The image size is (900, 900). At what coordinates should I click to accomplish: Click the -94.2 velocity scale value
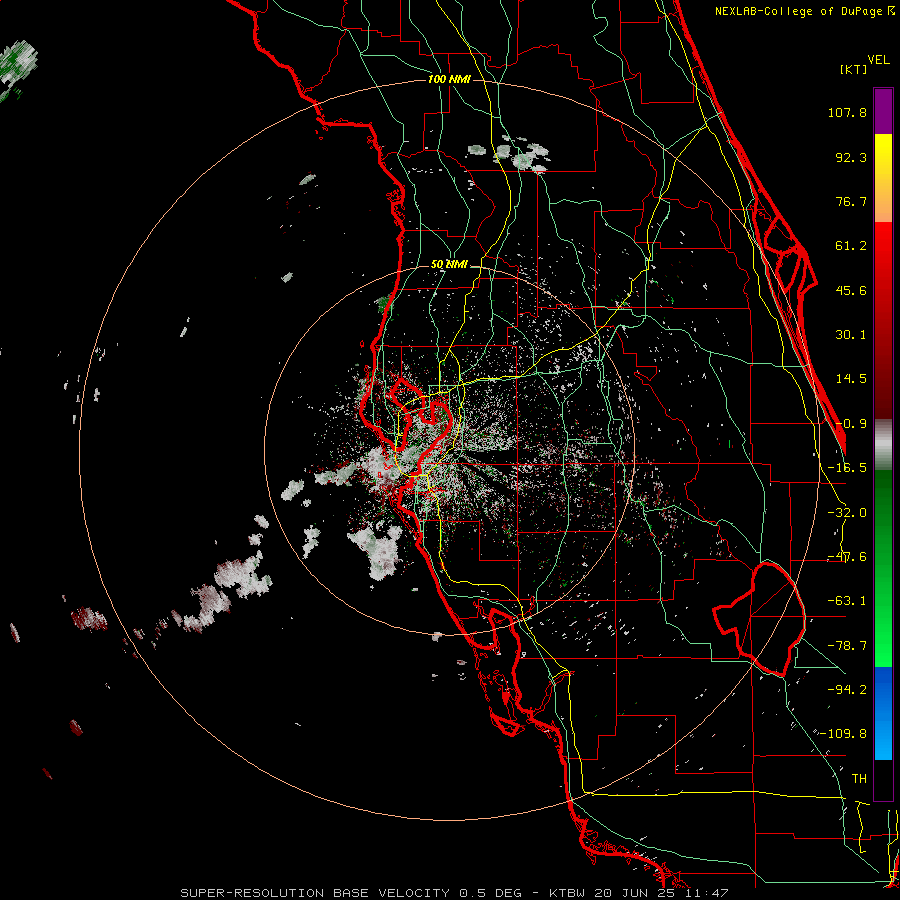click(x=847, y=690)
